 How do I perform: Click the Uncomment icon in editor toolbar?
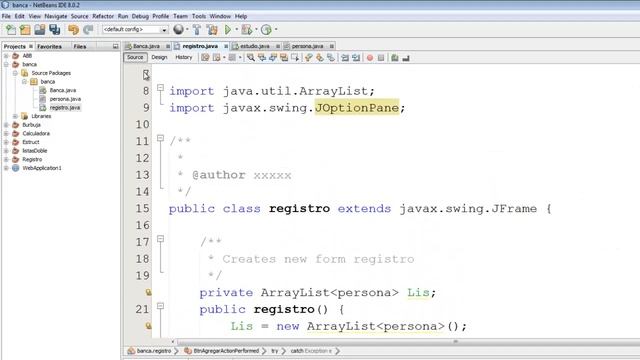click(406, 58)
